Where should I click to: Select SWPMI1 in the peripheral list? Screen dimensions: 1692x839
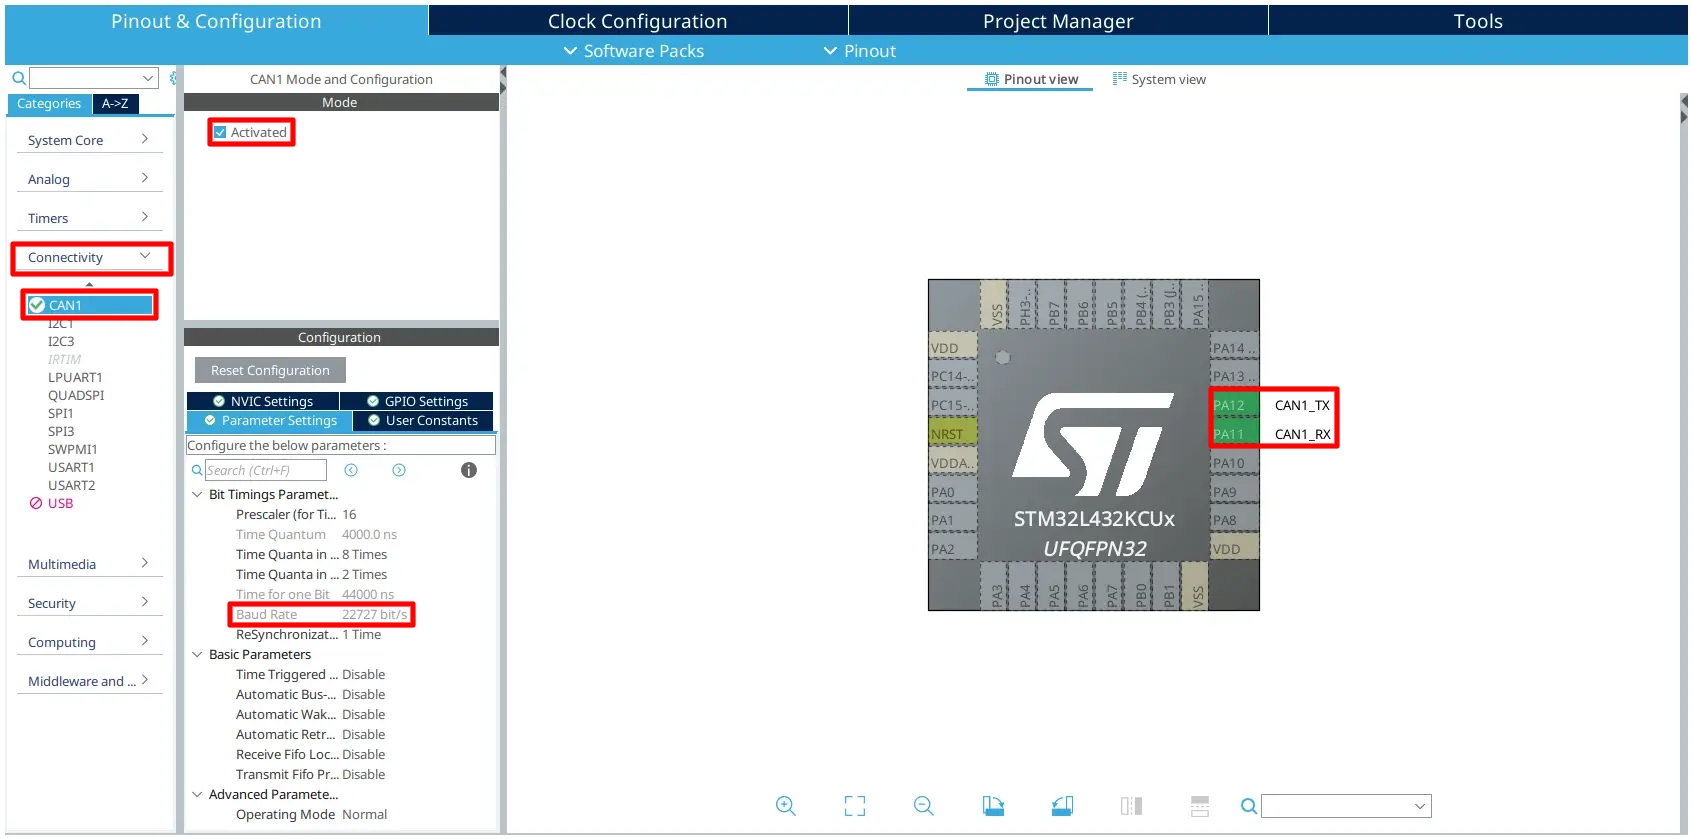pos(73,449)
